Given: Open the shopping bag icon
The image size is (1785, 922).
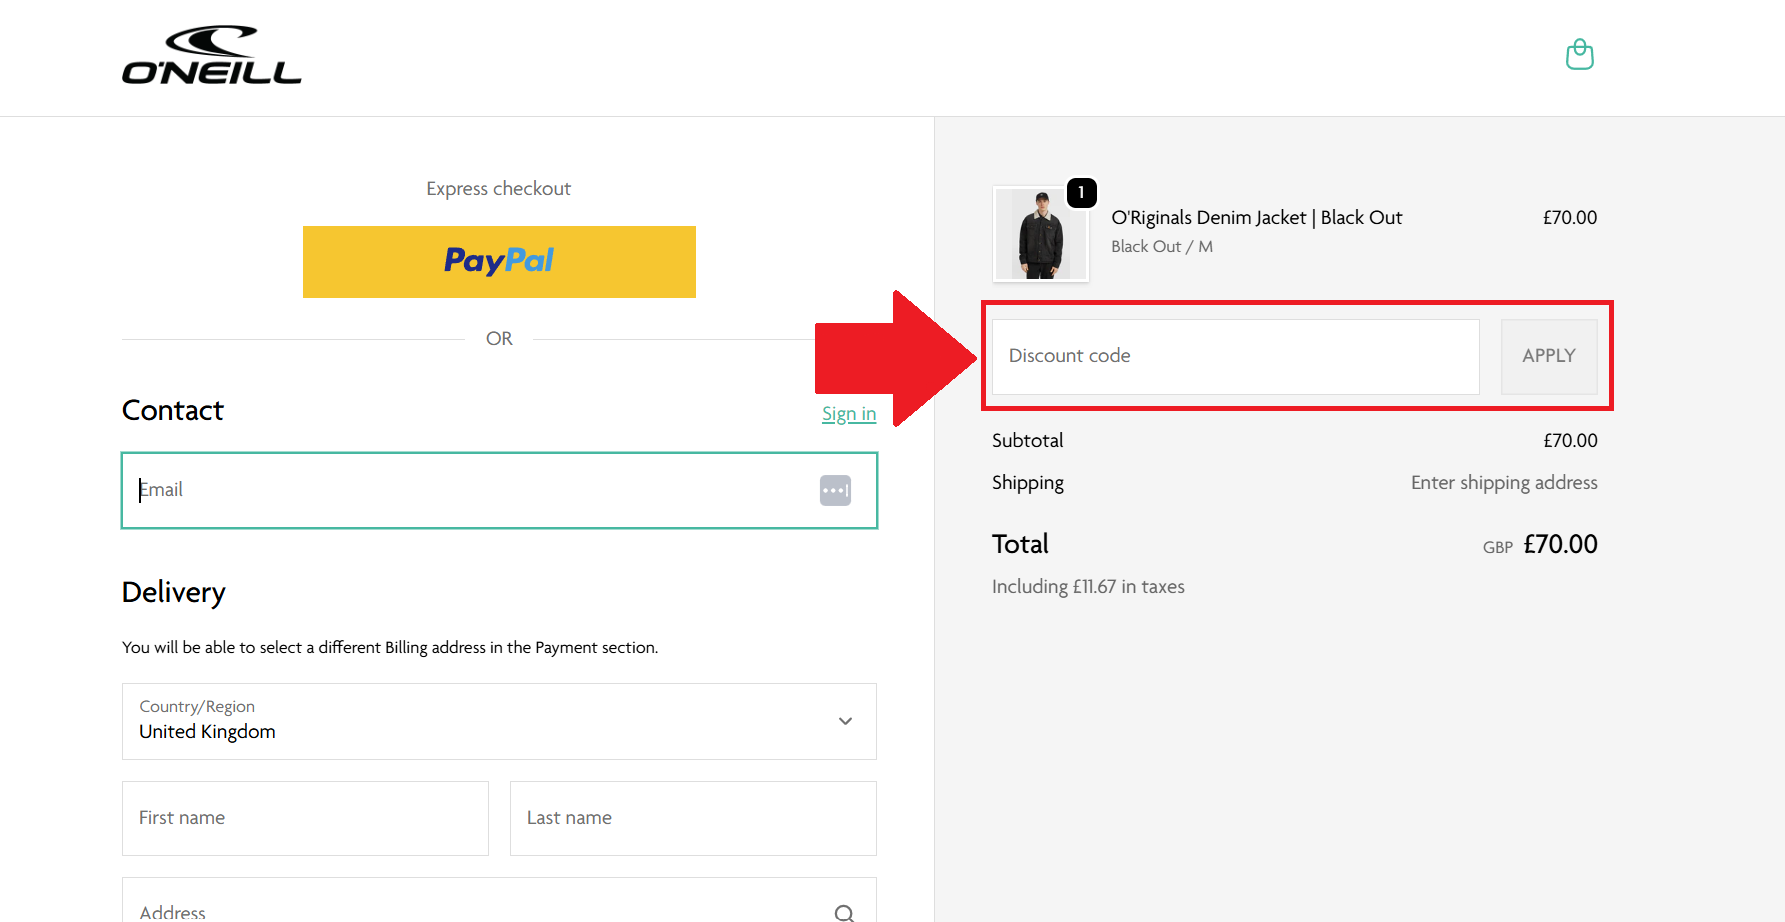Looking at the screenshot, I should [x=1580, y=54].
